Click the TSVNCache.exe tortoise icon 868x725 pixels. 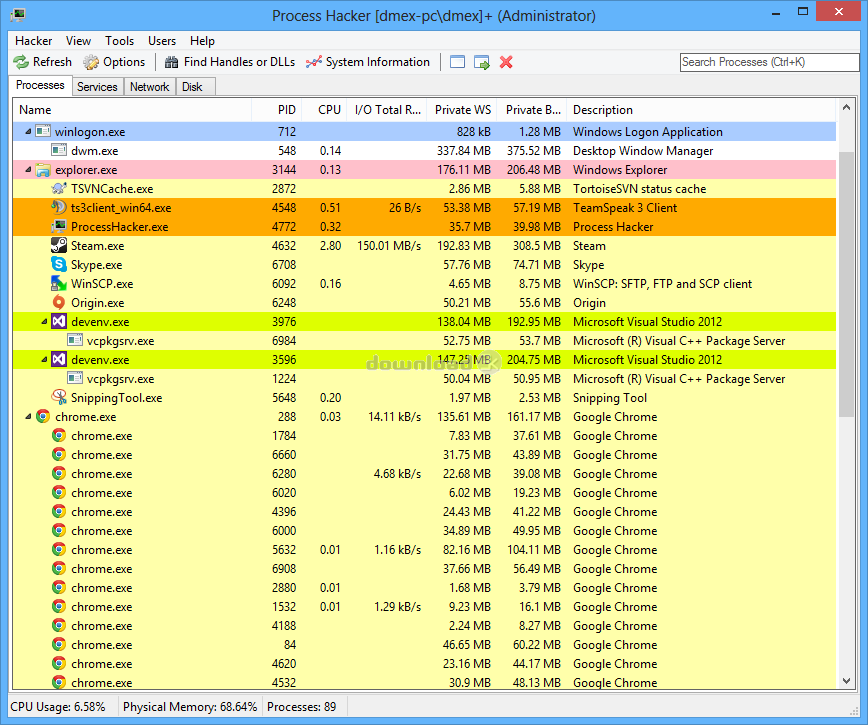(x=59, y=188)
